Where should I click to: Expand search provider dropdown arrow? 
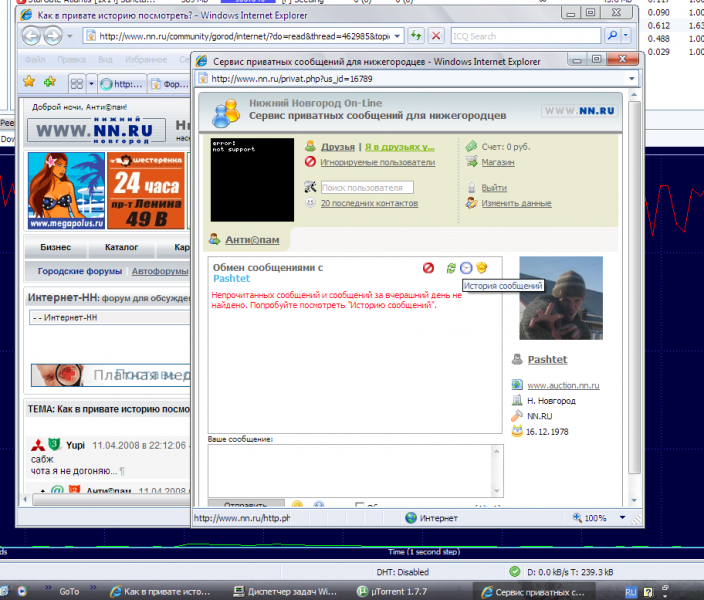pos(626,35)
